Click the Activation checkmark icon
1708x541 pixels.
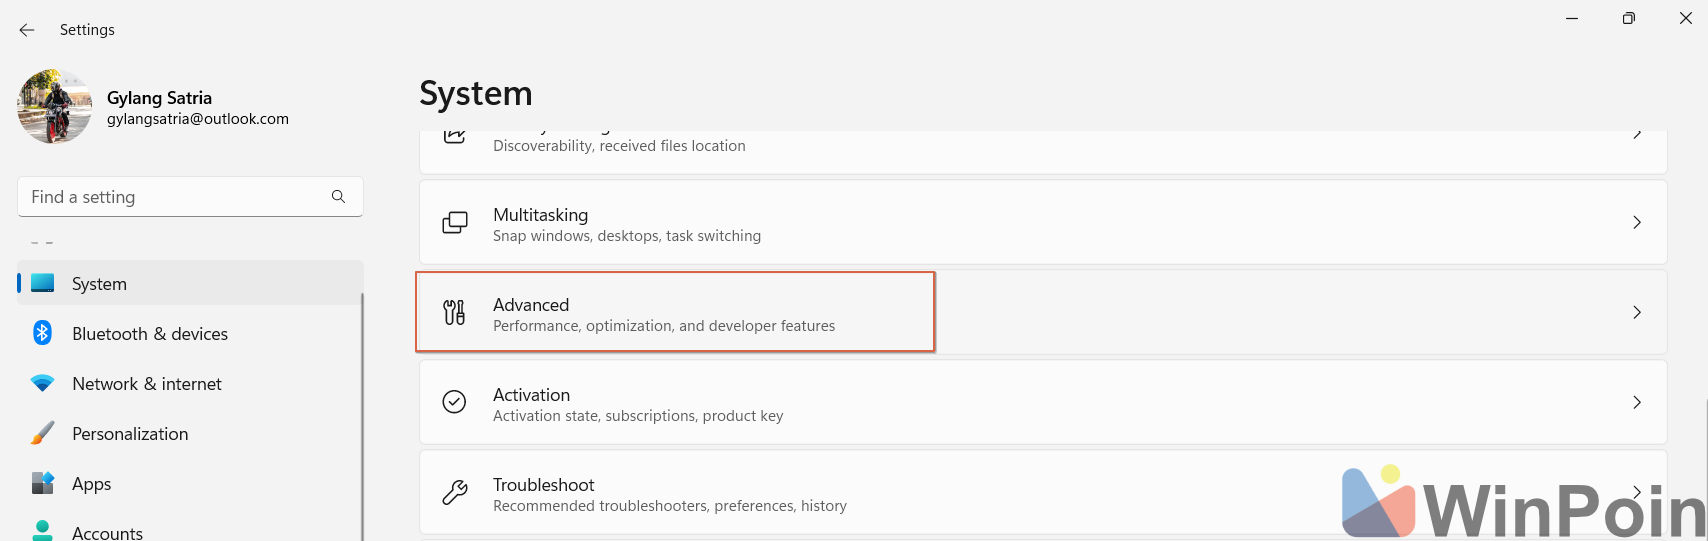coord(454,402)
